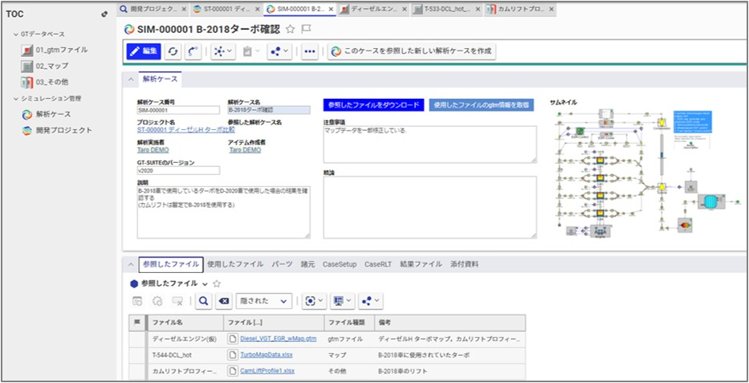Click the search magnifier in grid toolbar

203,301
